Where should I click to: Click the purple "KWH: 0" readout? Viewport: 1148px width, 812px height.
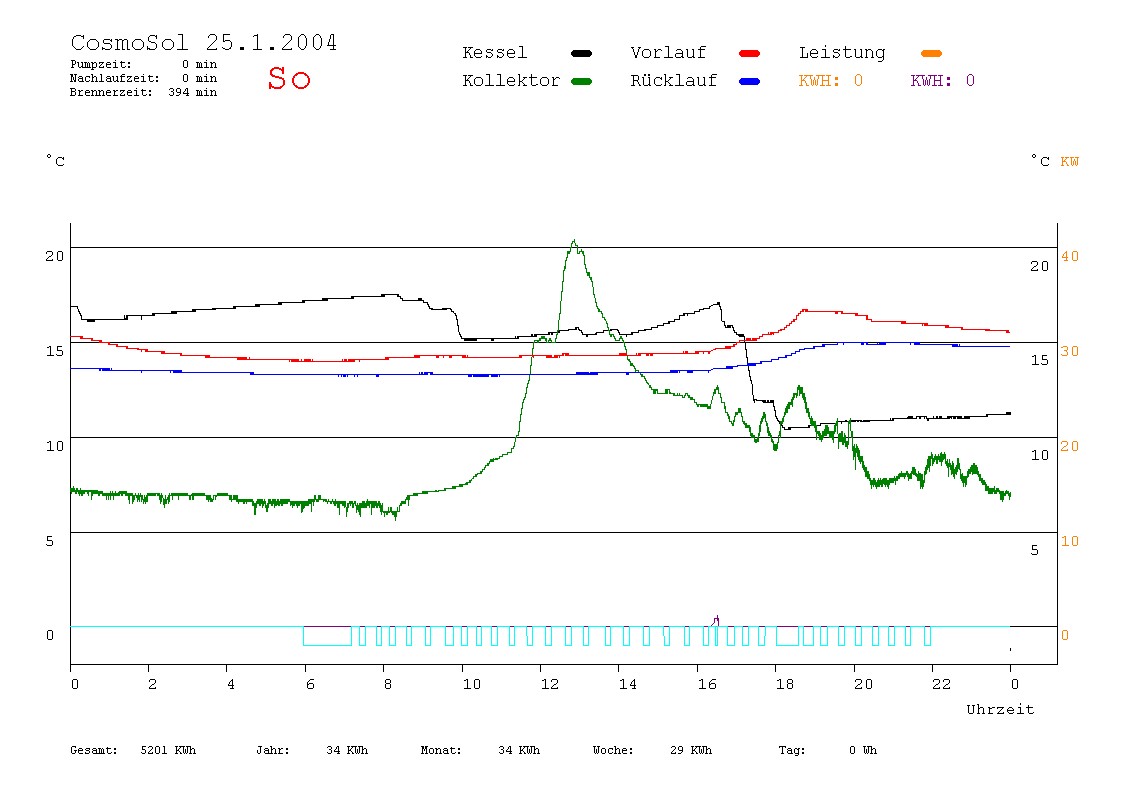point(943,81)
